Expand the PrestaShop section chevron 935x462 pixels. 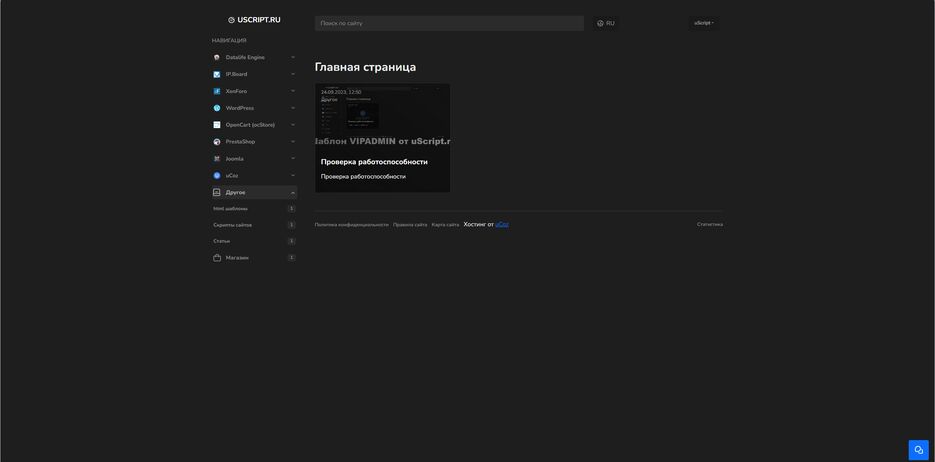[293, 142]
